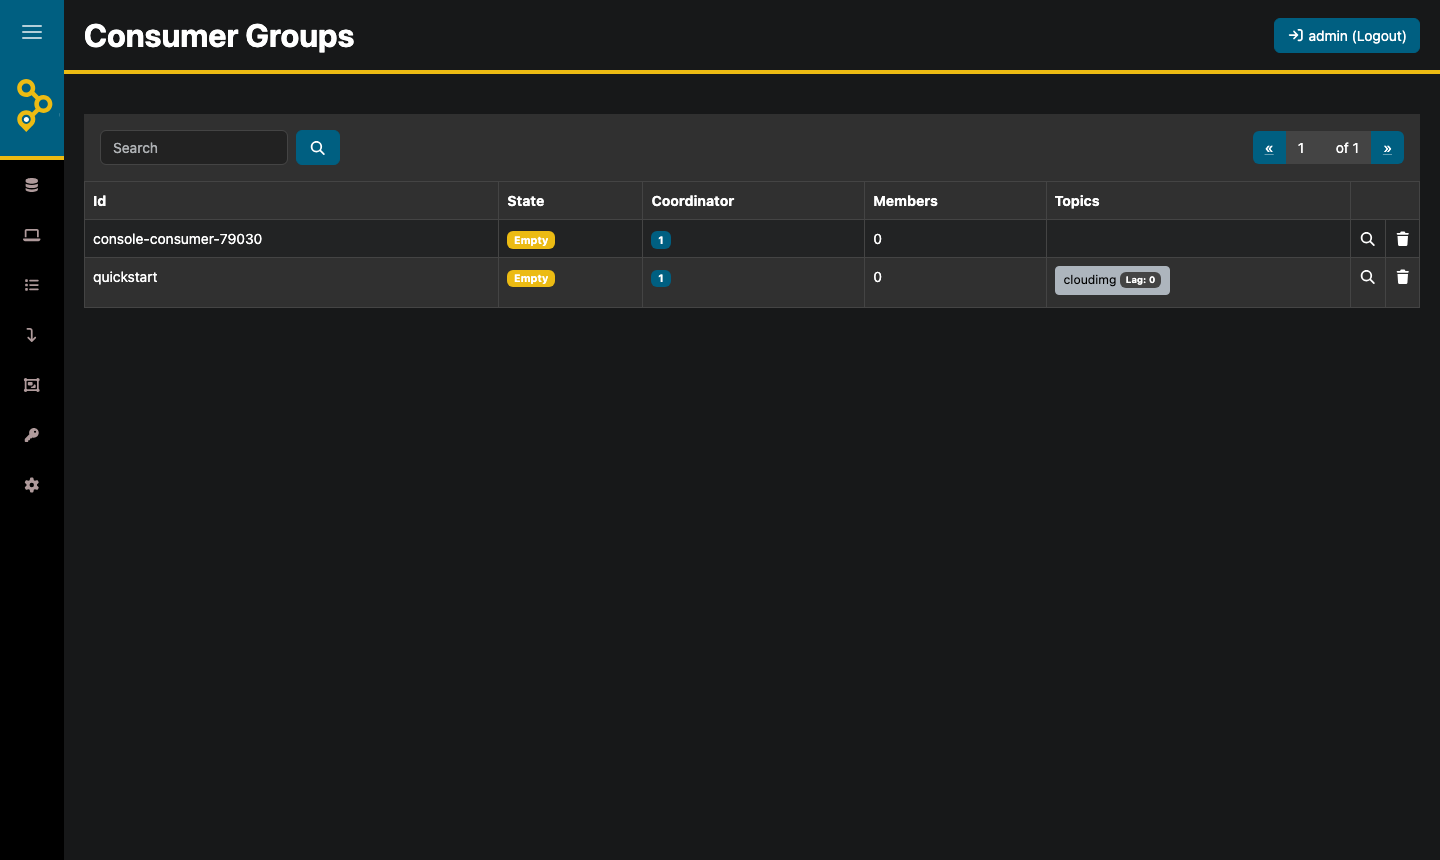Open the Consumer Groups sidebar icon
The height and width of the screenshot is (860, 1440).
[32, 385]
